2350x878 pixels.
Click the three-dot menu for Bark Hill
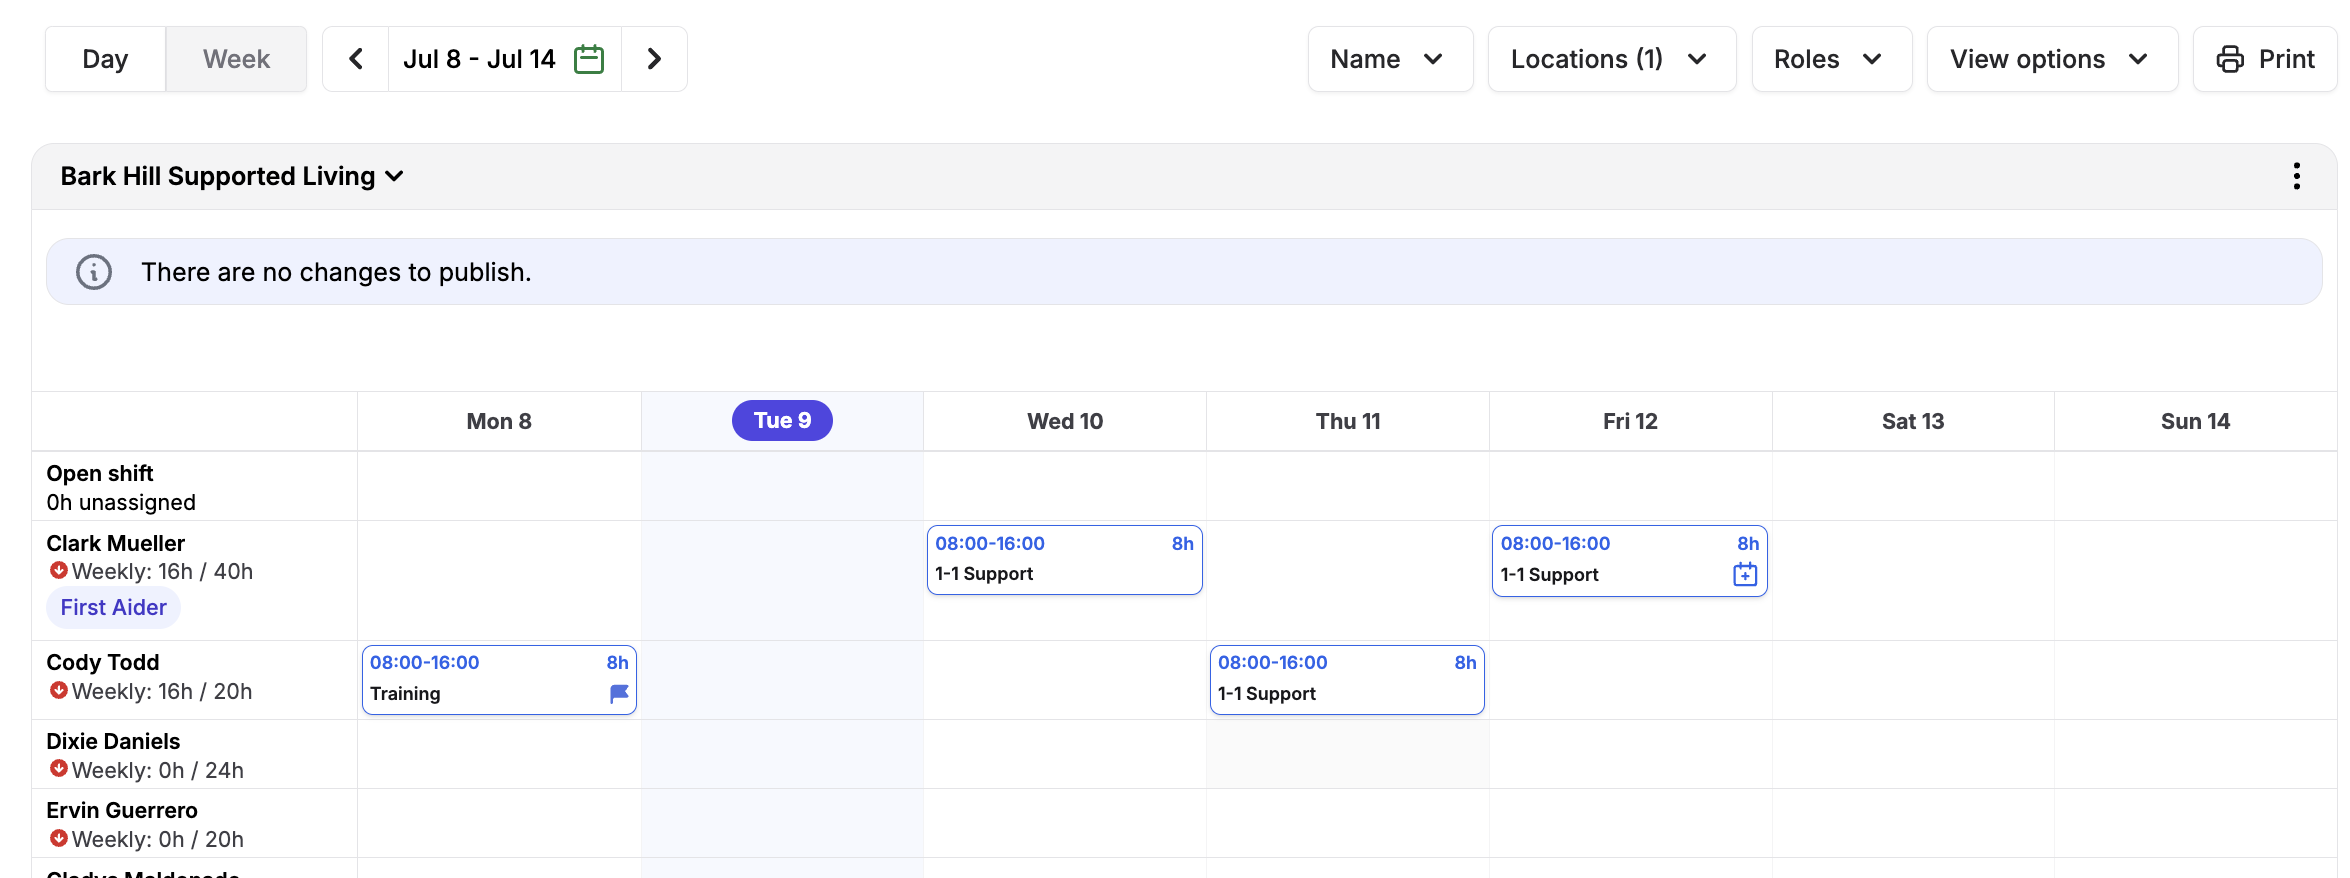pos(2296,176)
